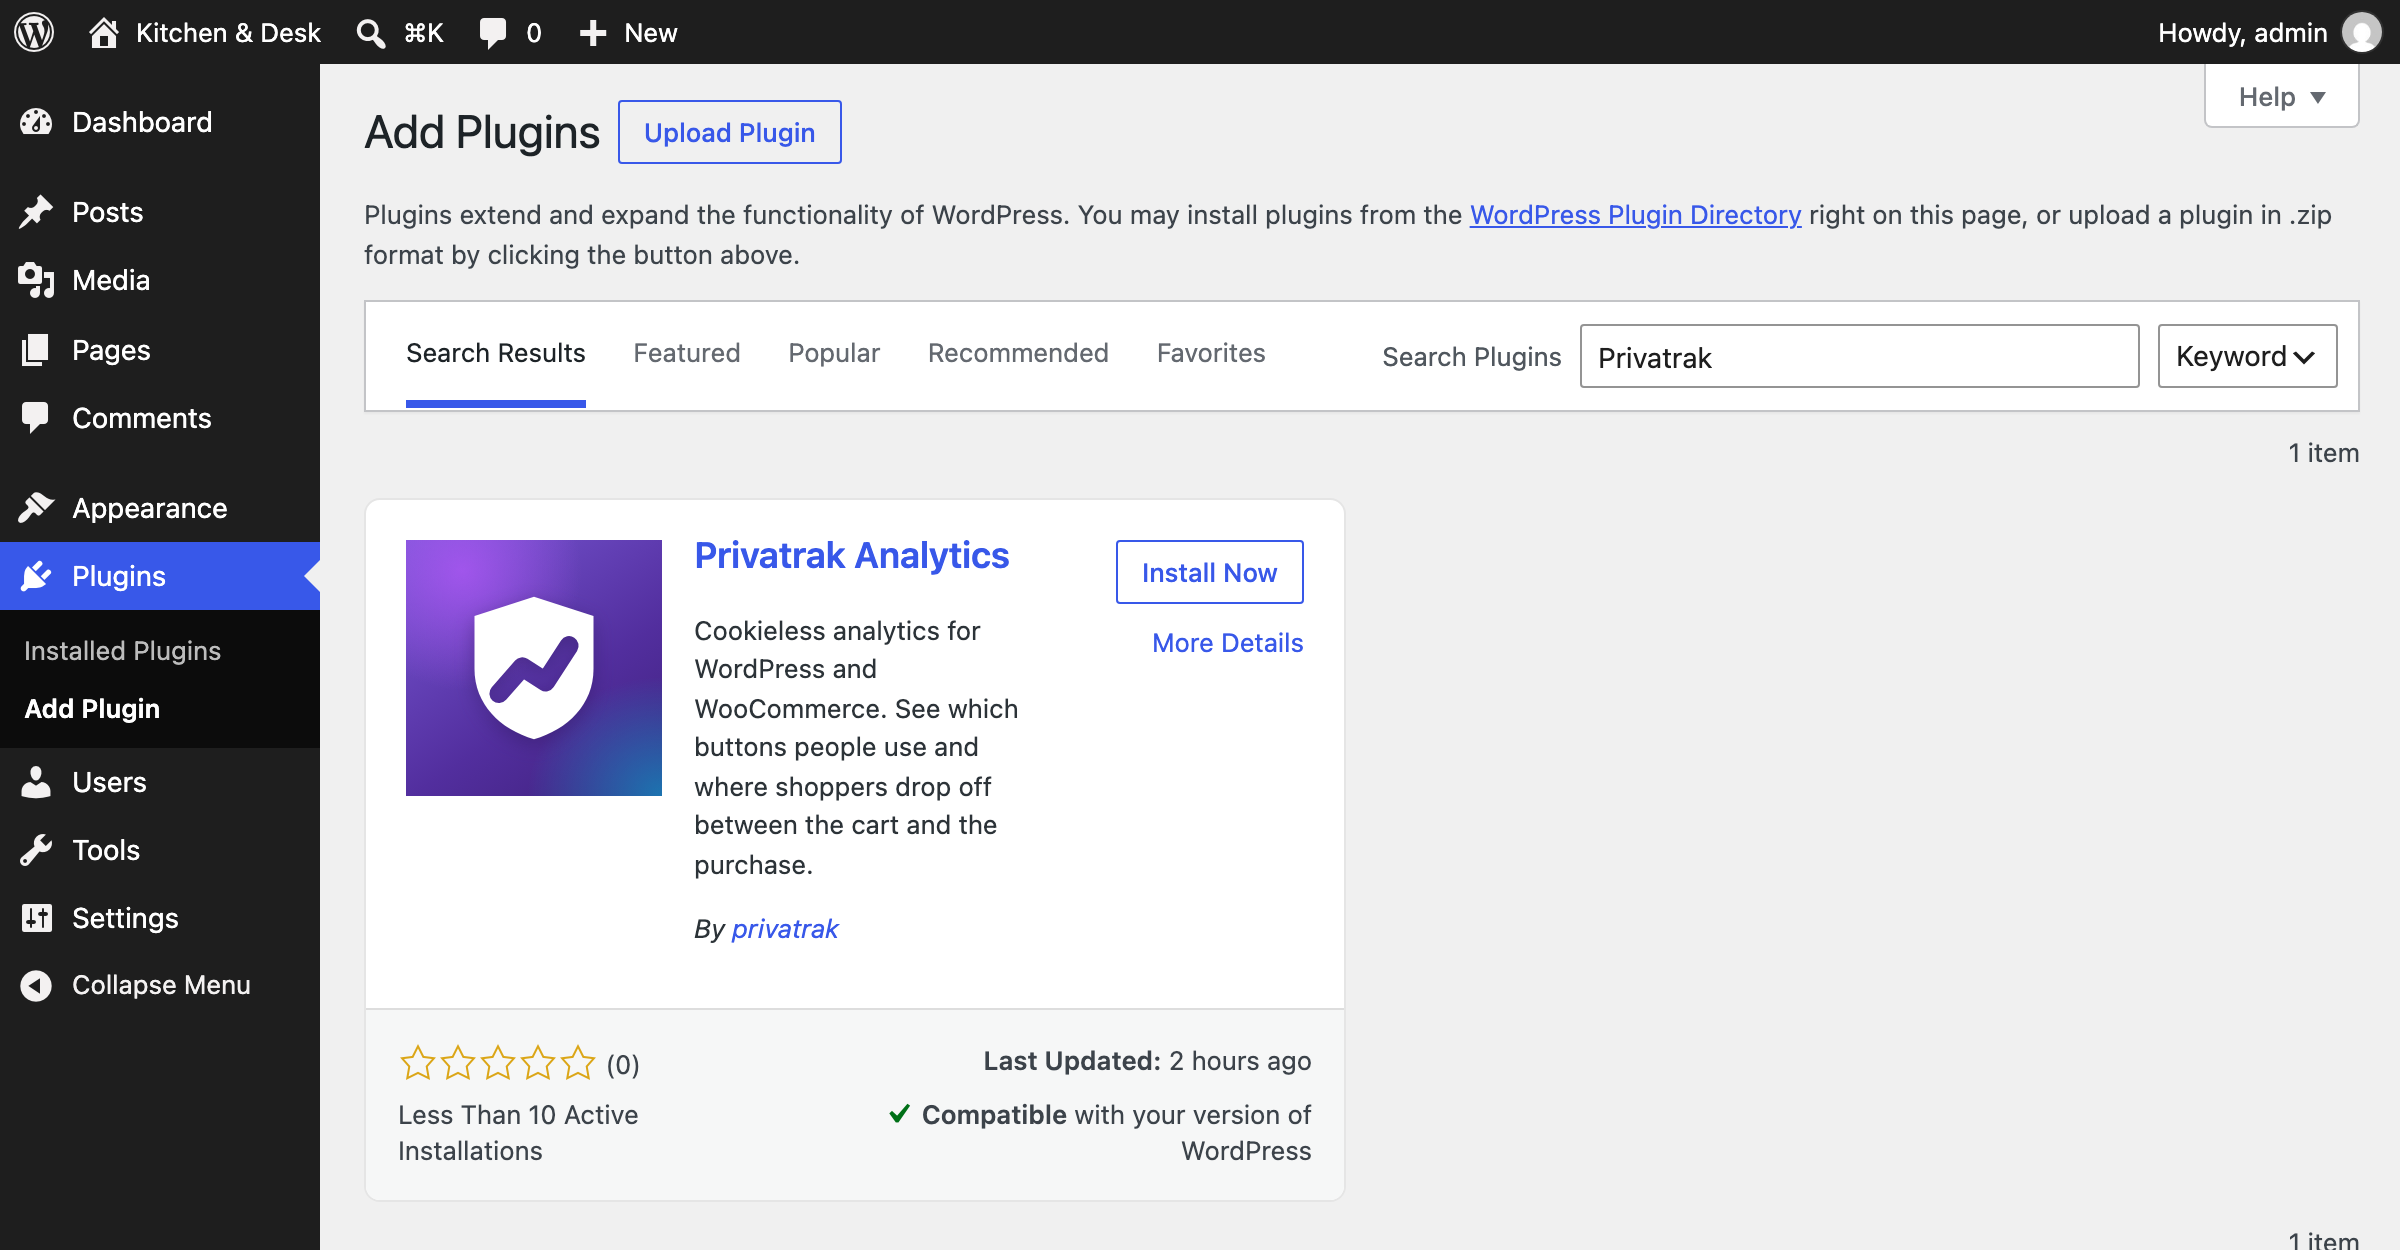
Task: Open the privatrak author link
Action: (x=785, y=929)
